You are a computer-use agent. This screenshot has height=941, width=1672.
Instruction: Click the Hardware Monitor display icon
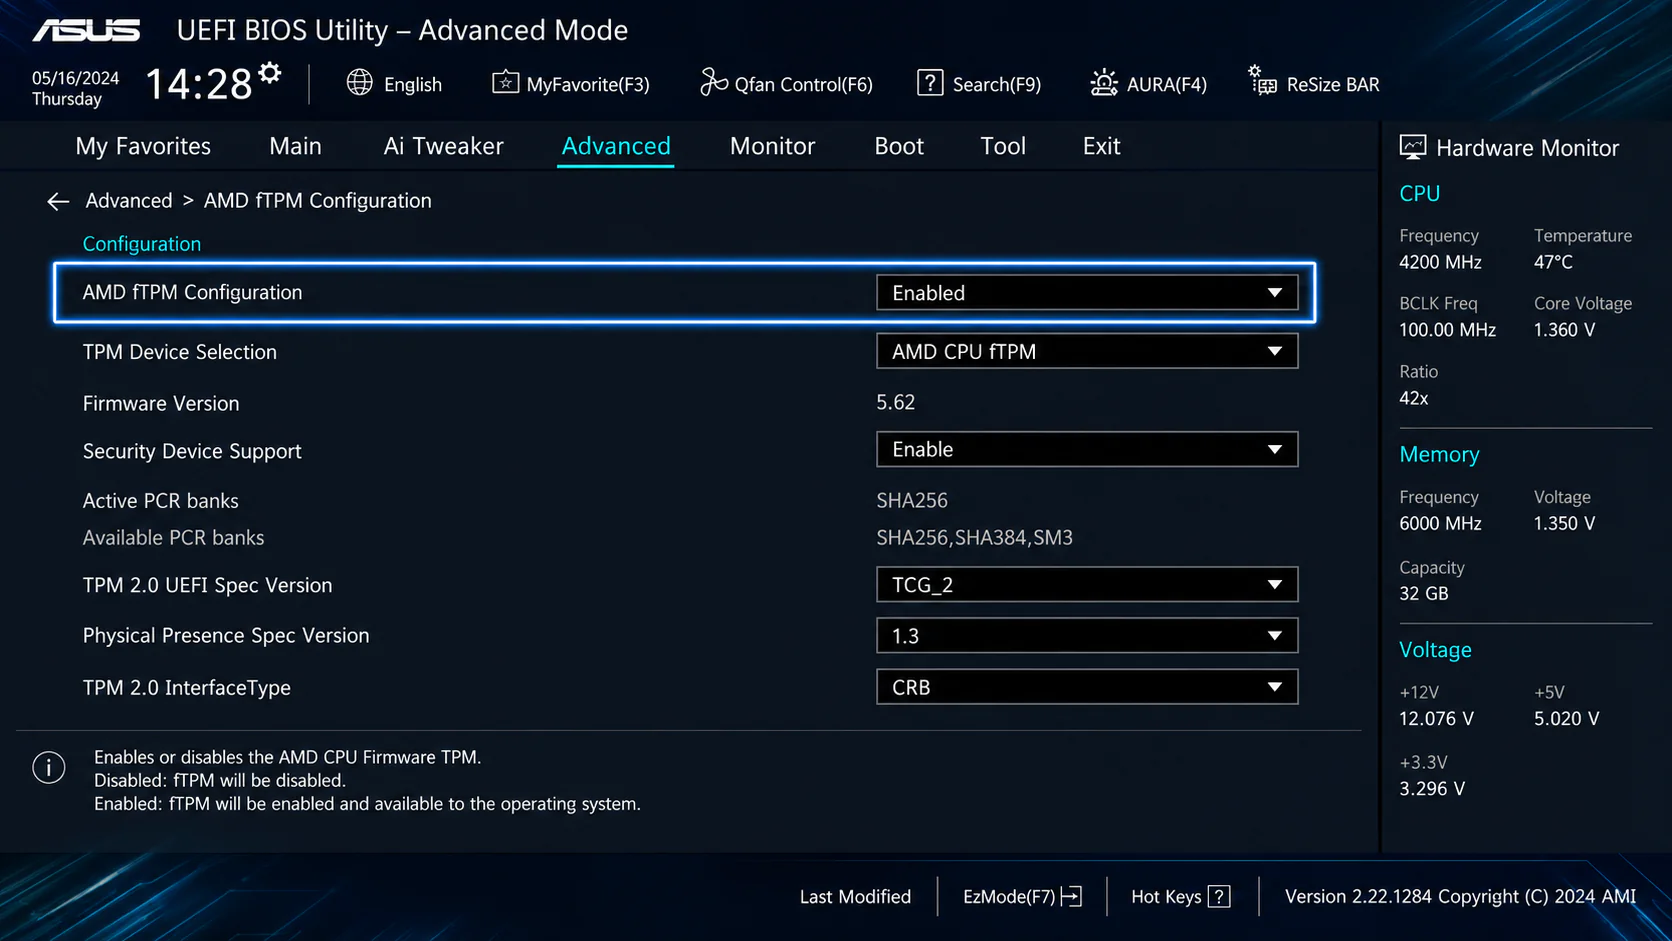1413,147
